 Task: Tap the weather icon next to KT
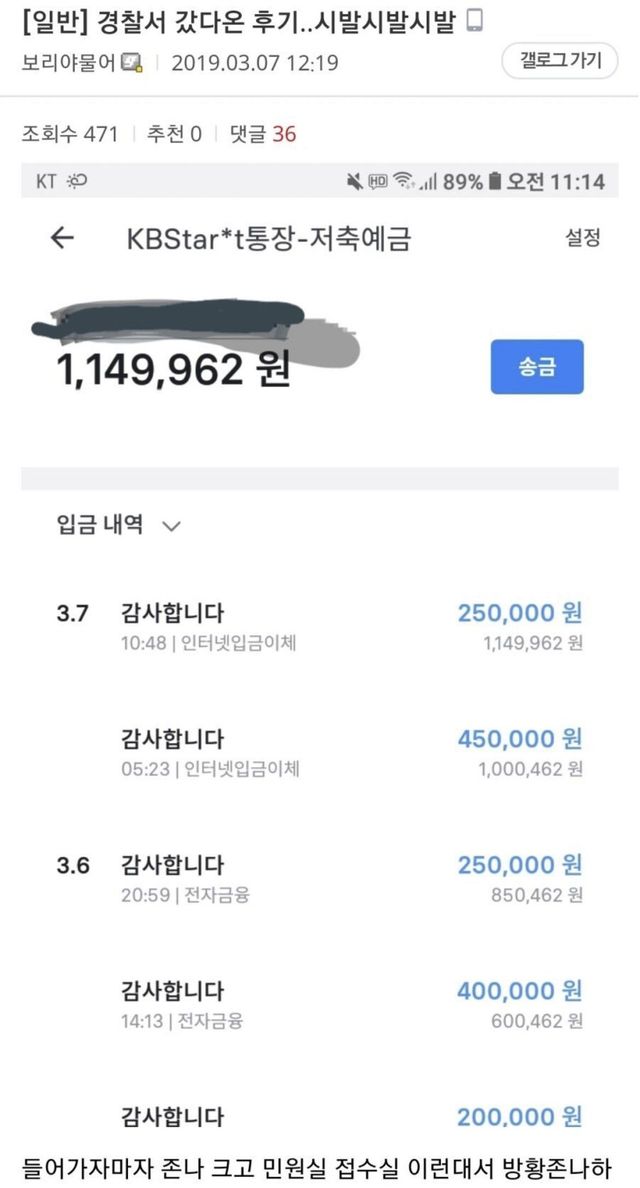pos(76,181)
